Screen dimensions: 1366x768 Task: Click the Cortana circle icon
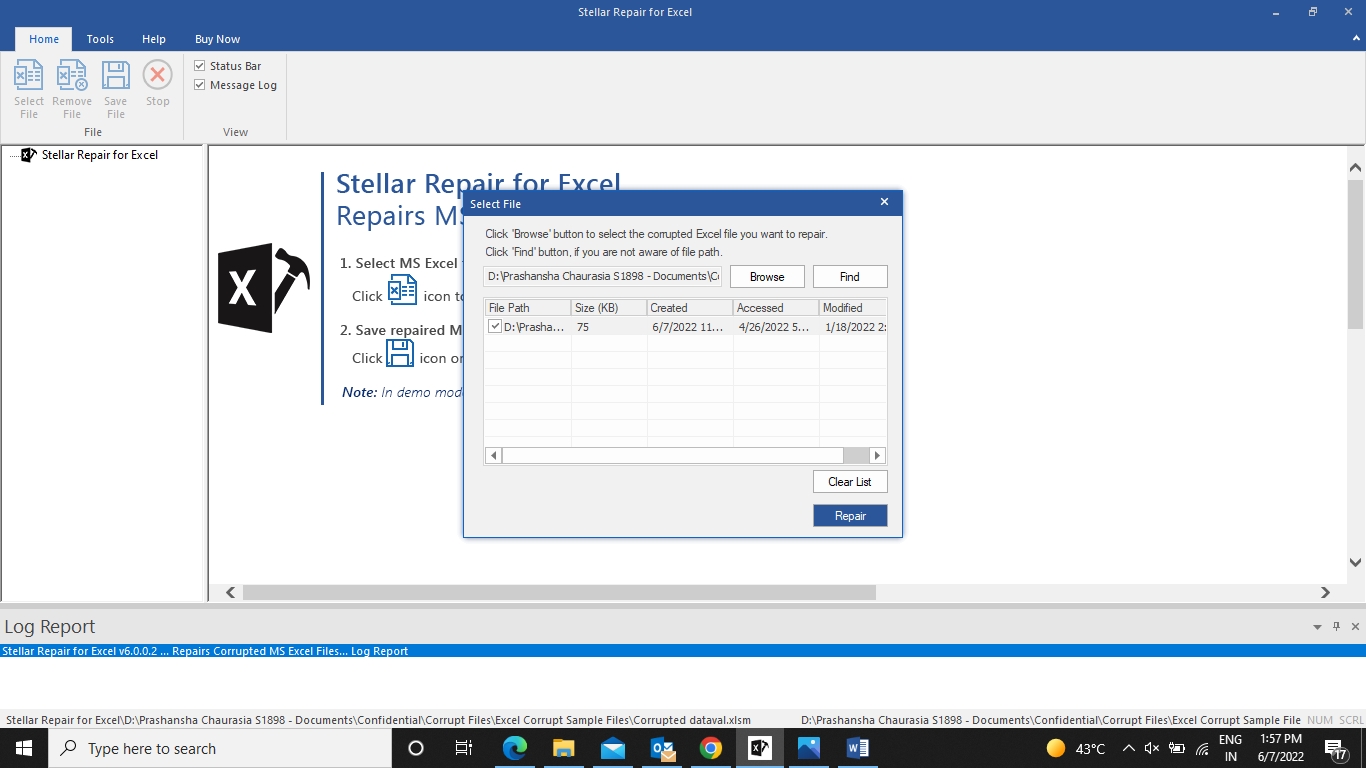416,748
